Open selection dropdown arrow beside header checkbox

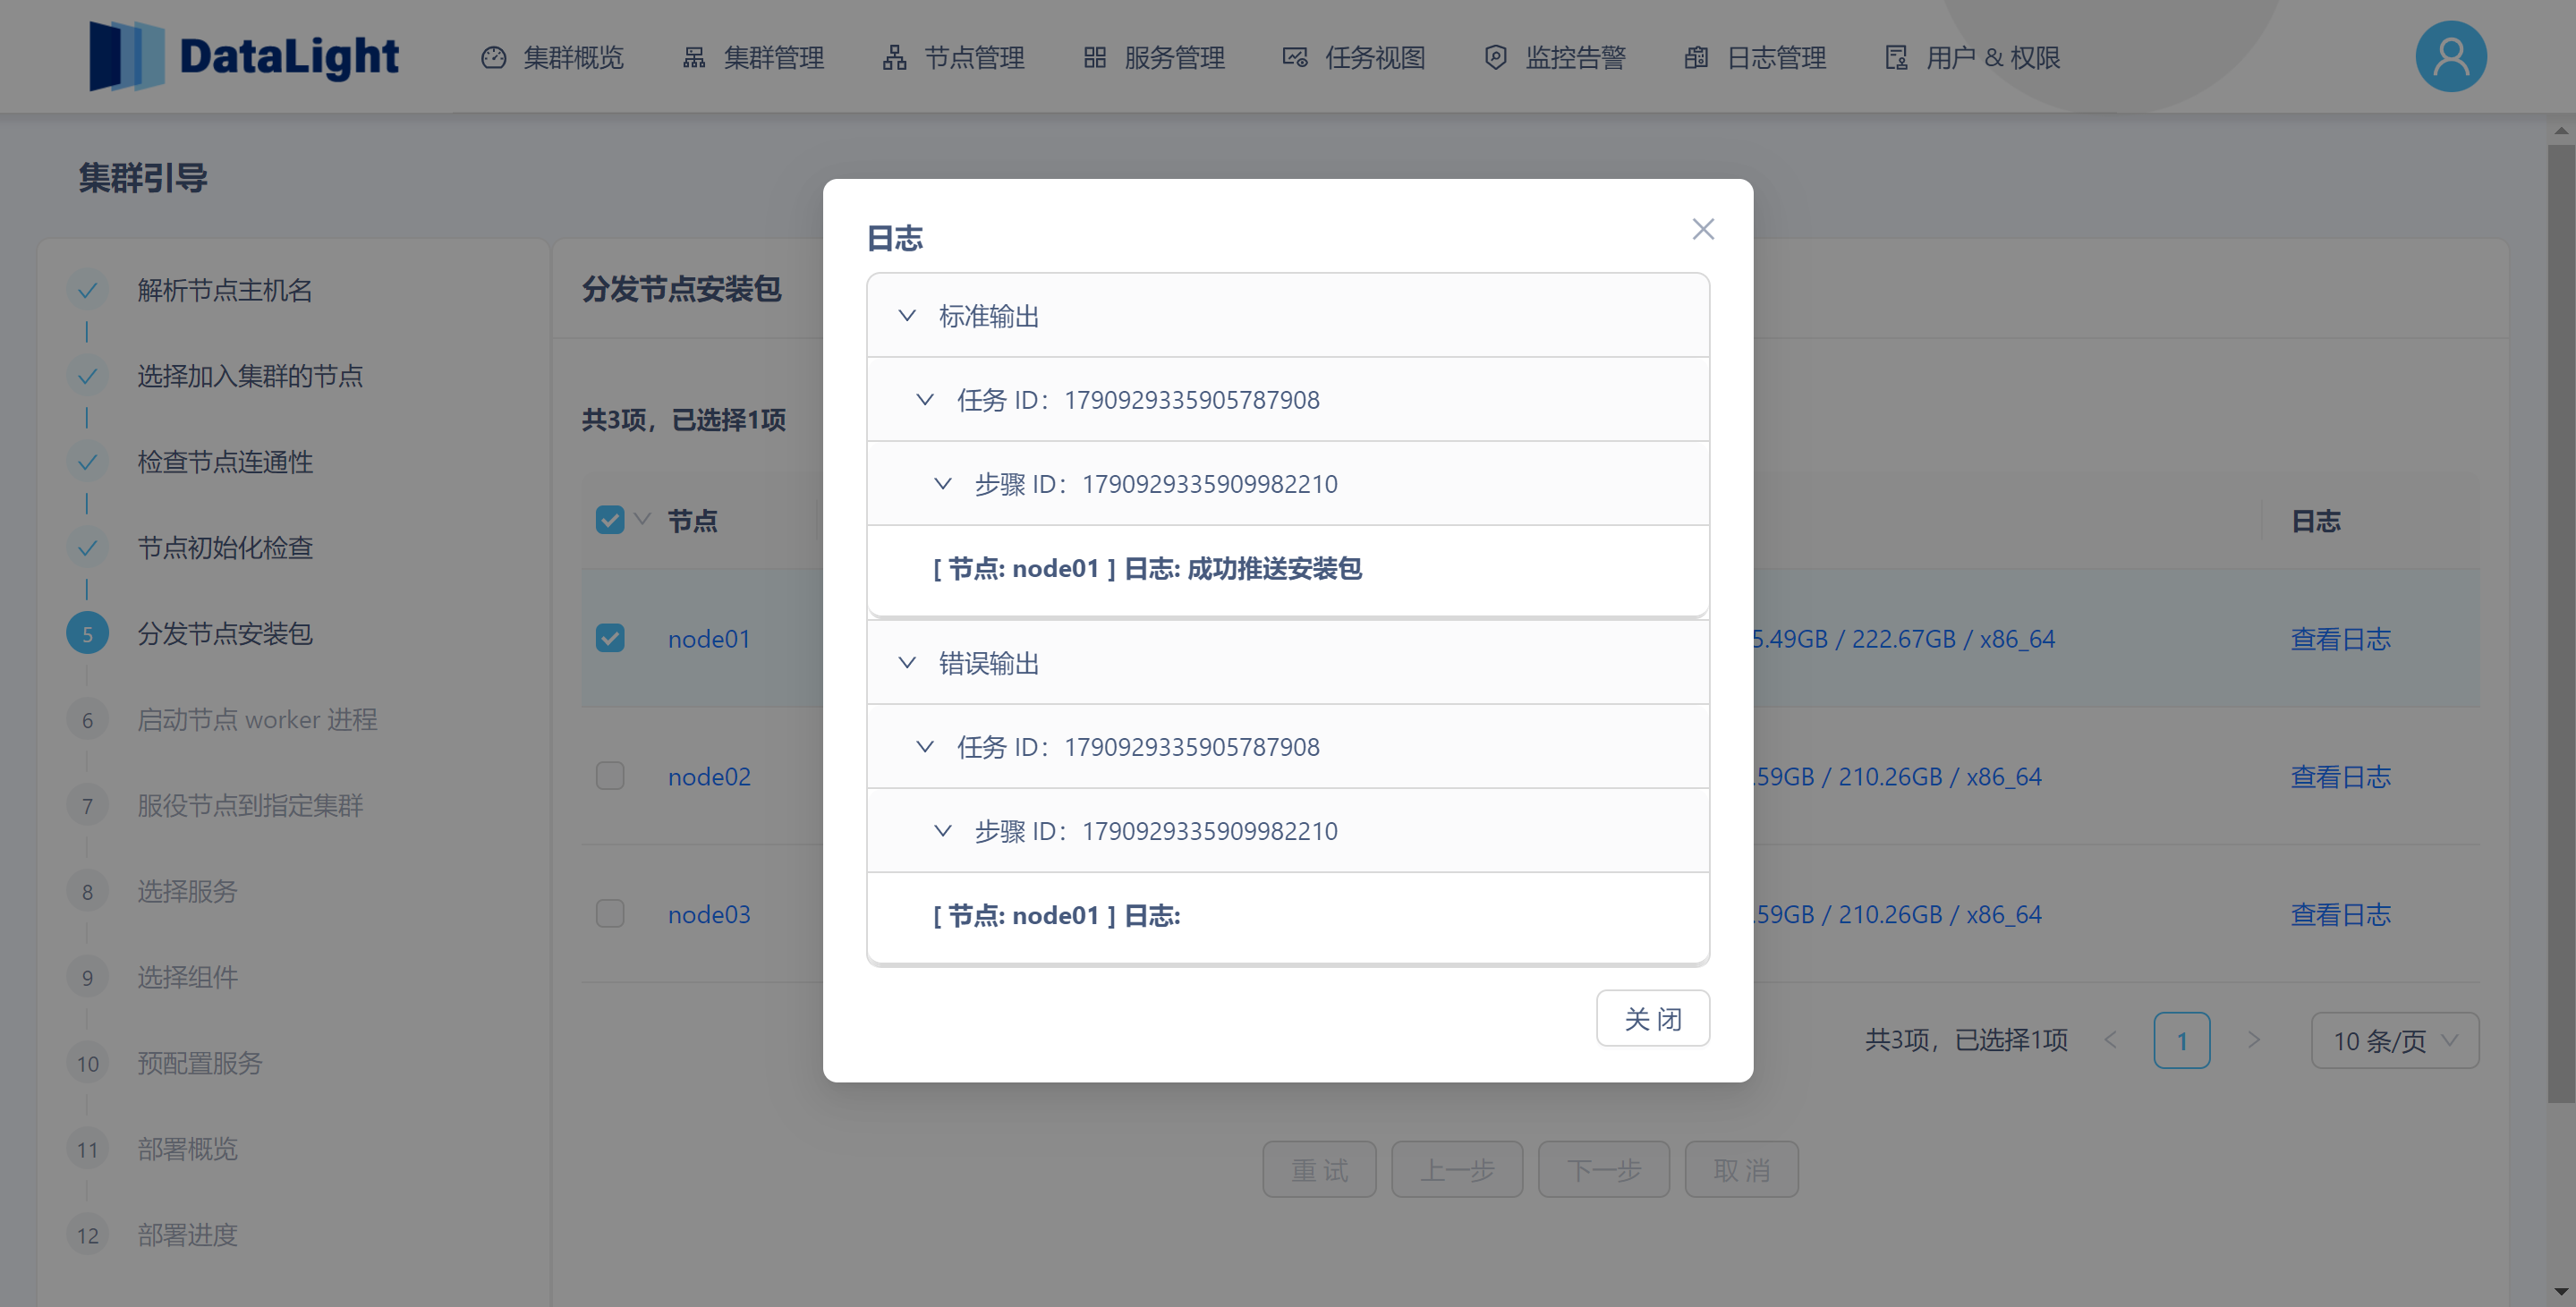[x=643, y=519]
